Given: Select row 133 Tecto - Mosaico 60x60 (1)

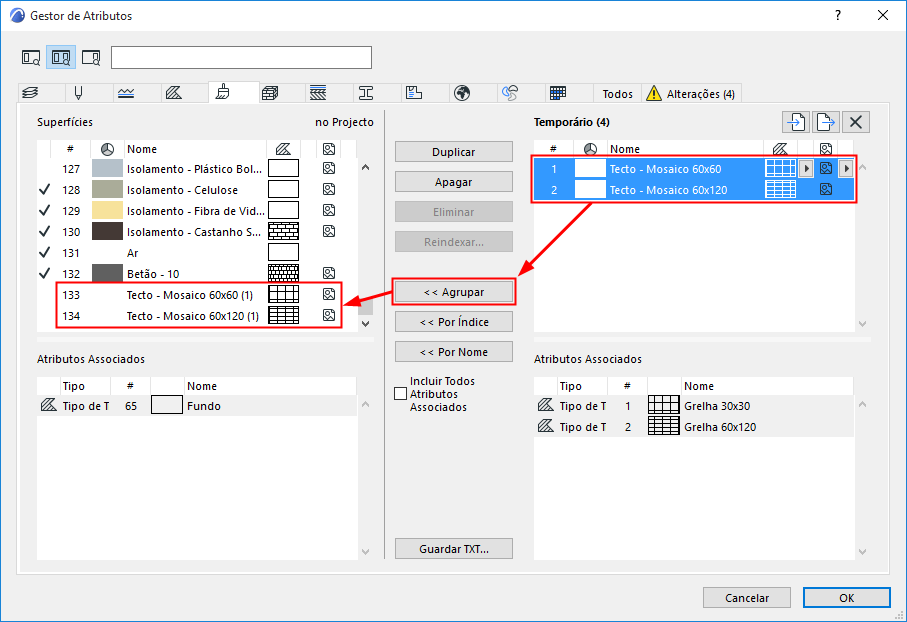Looking at the screenshot, I should tap(198, 295).
